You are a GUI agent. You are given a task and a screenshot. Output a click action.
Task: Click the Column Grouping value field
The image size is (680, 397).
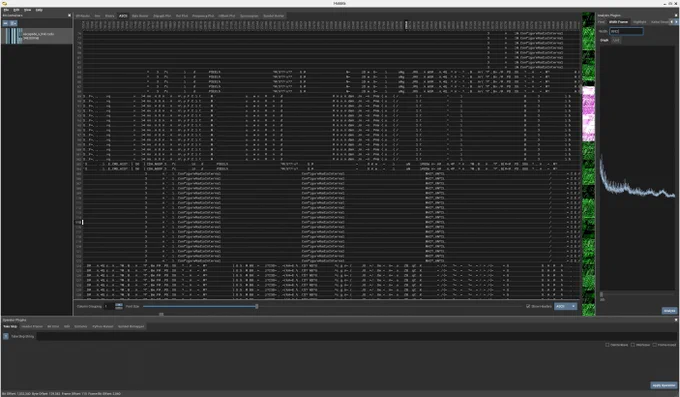[x=109, y=306]
